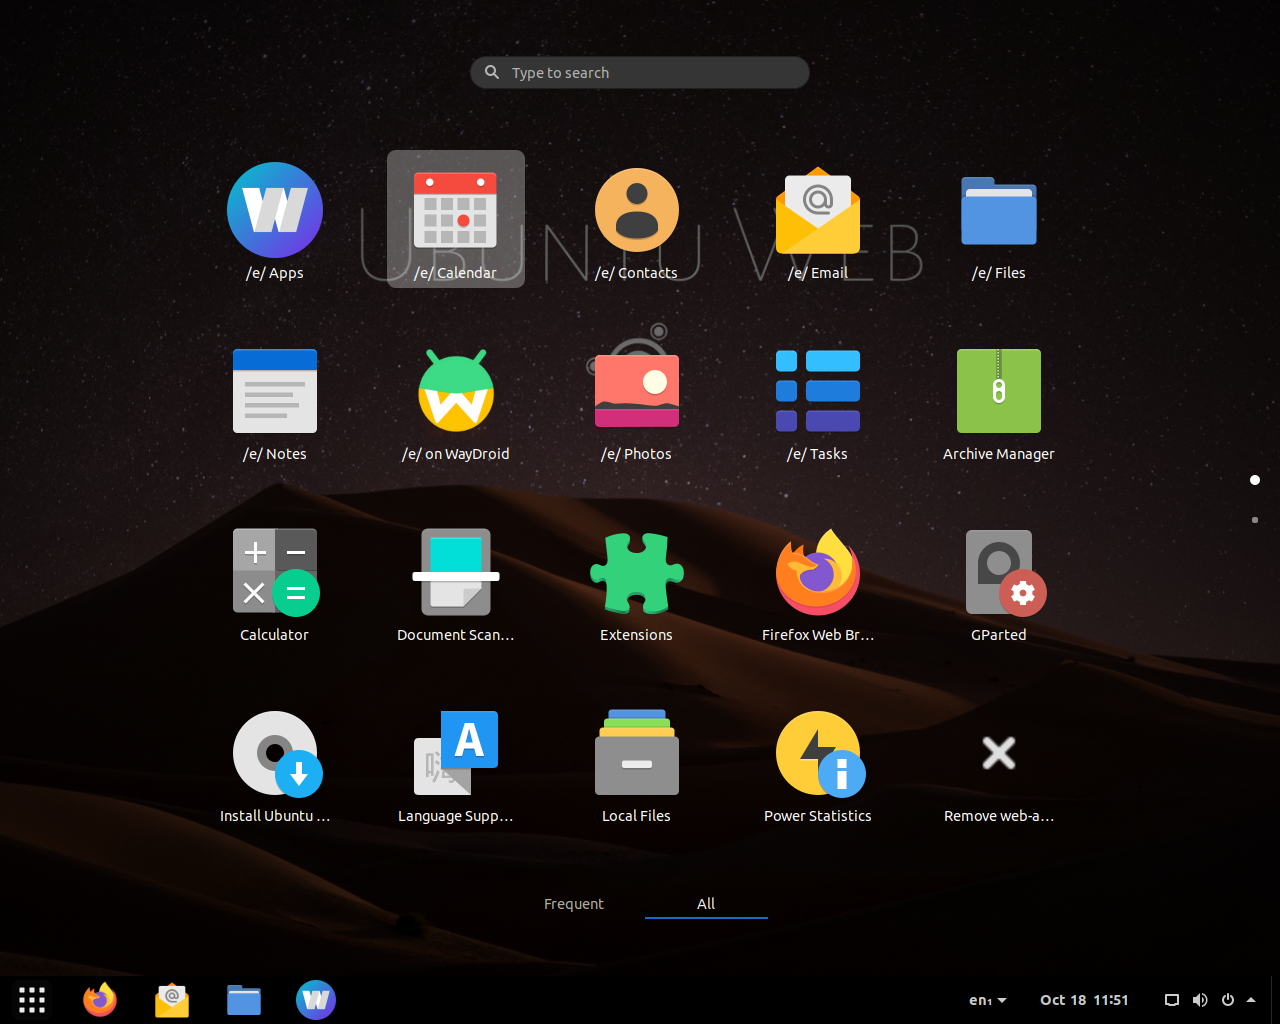This screenshot has height=1024, width=1280.
Task: Click the power icon in the system tray
Action: [1228, 1000]
